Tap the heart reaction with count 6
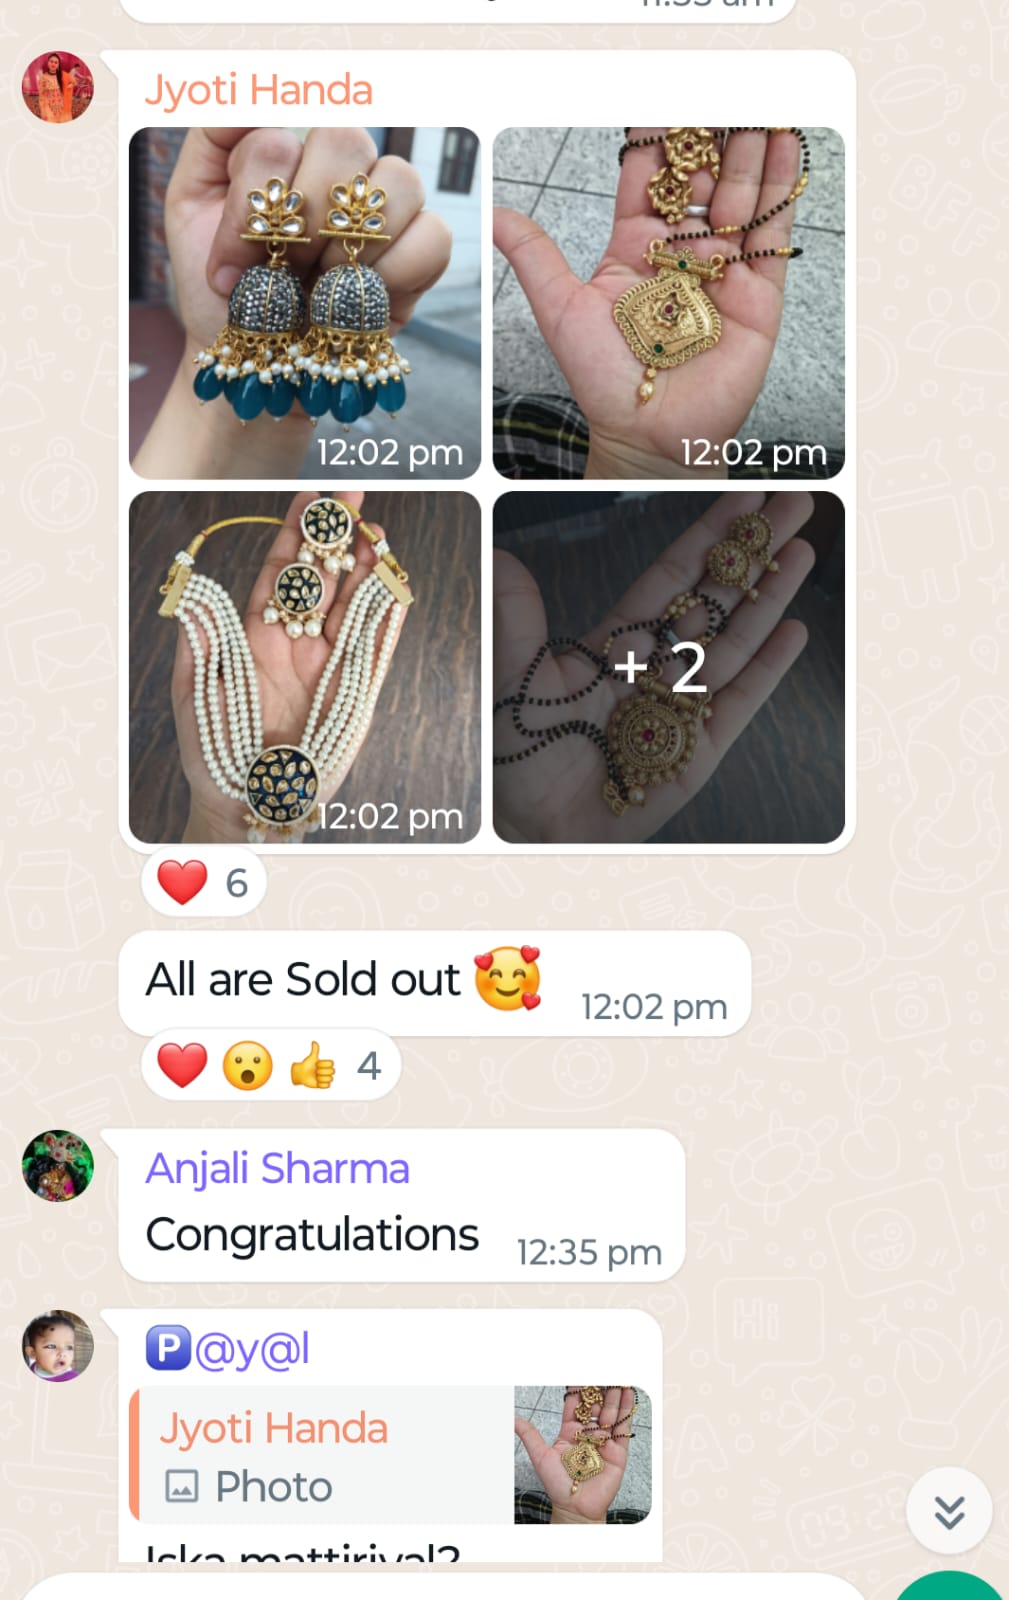 click(204, 882)
